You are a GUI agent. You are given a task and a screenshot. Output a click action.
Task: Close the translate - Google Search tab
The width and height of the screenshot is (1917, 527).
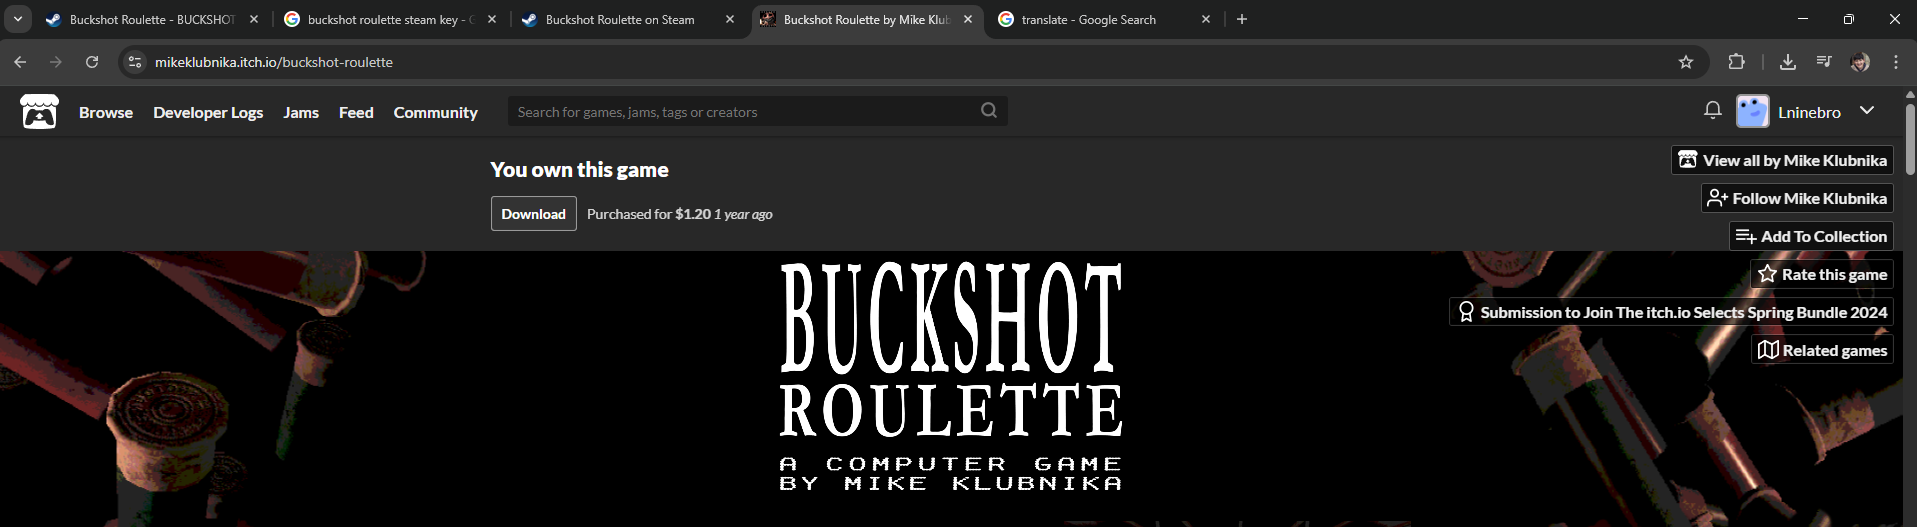[1206, 19]
